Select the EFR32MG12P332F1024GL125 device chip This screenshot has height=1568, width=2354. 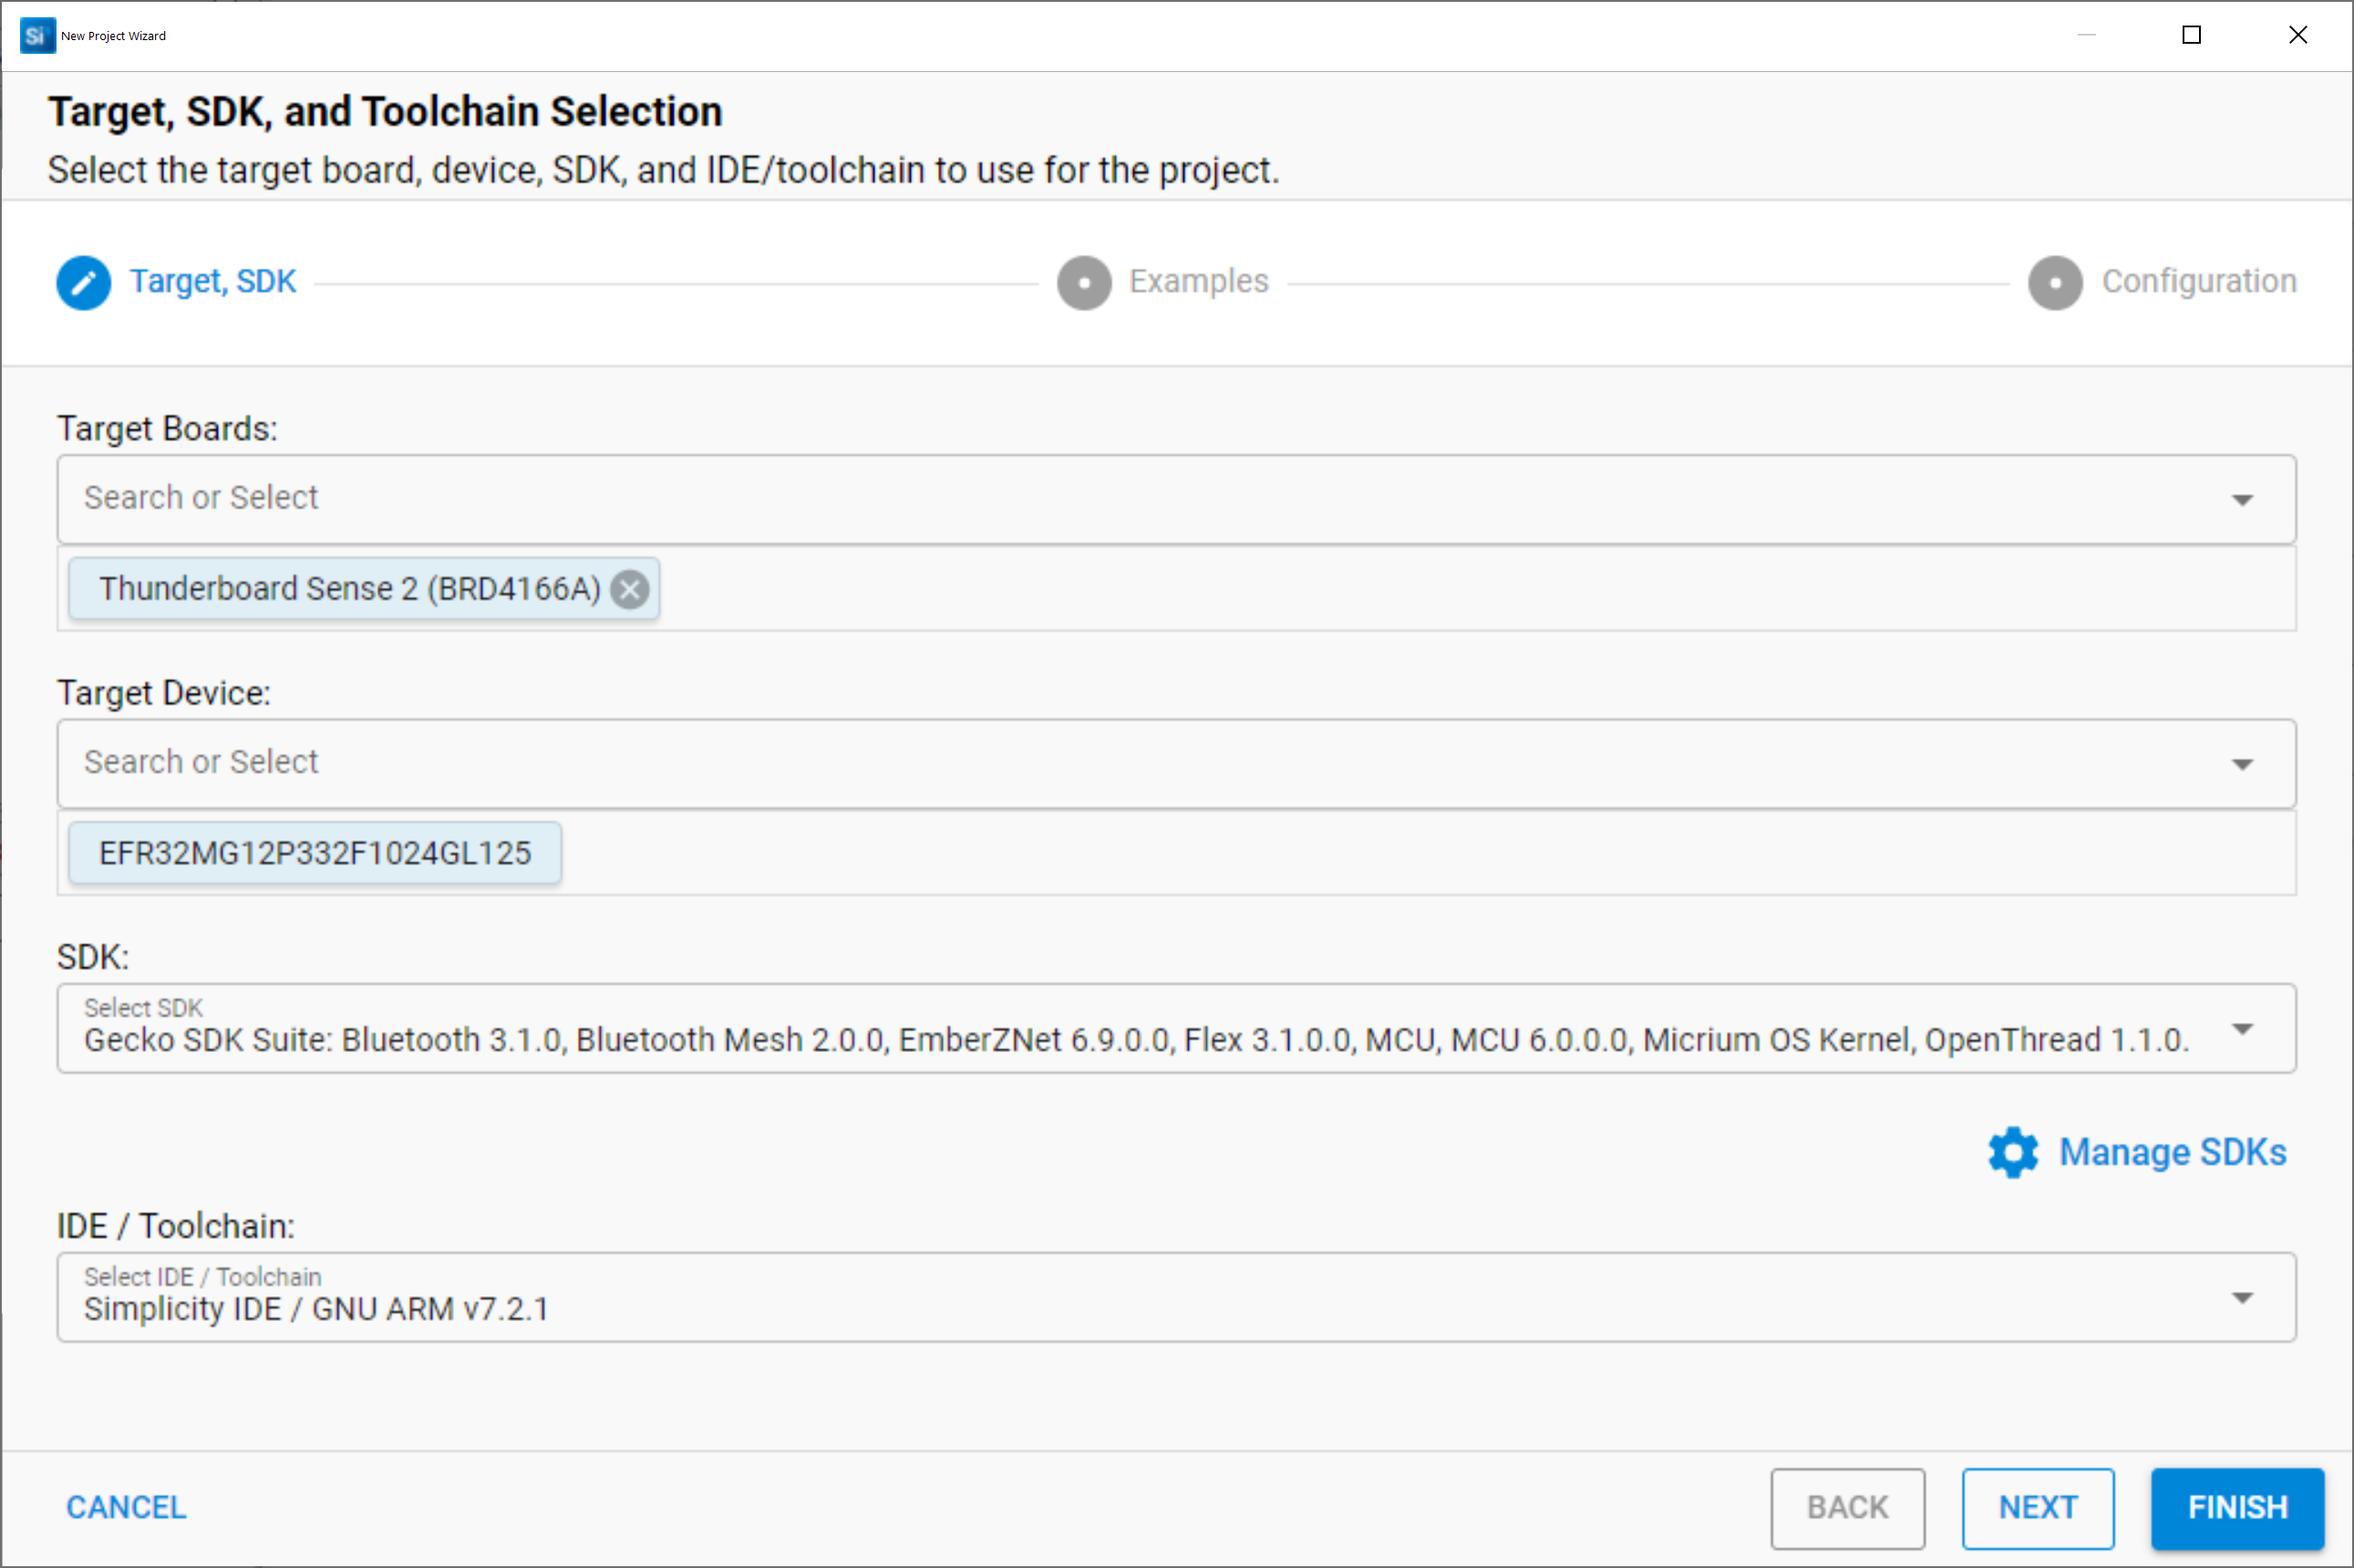tap(315, 853)
